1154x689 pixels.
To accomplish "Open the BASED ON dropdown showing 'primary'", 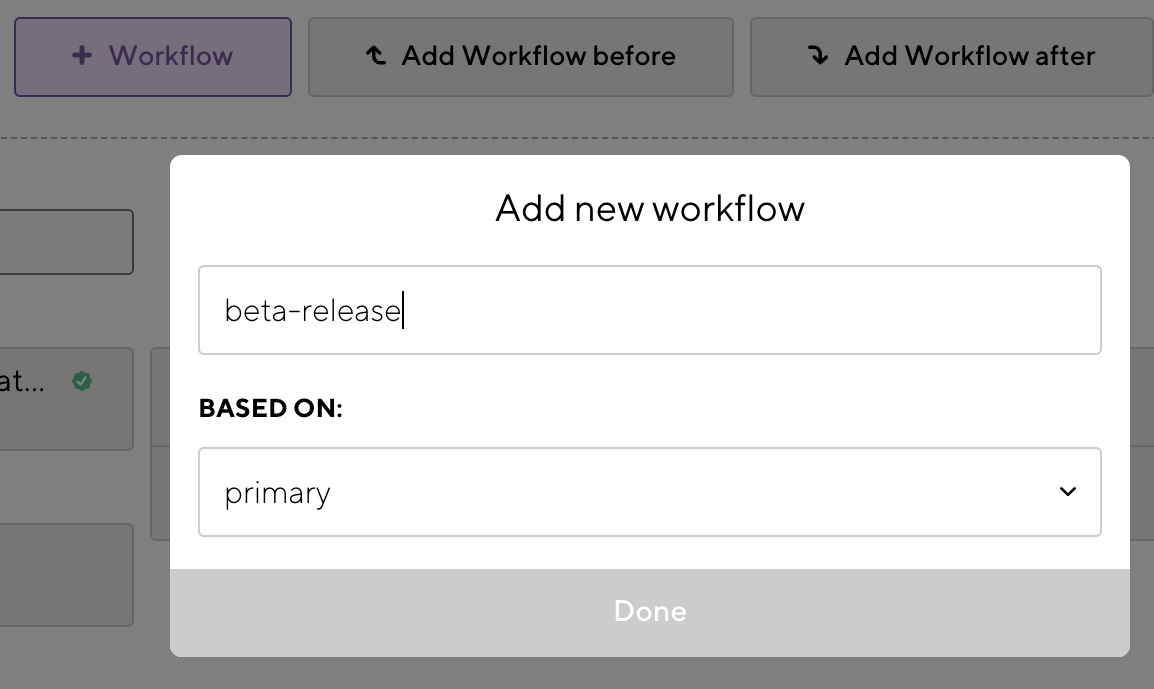I will [650, 492].
